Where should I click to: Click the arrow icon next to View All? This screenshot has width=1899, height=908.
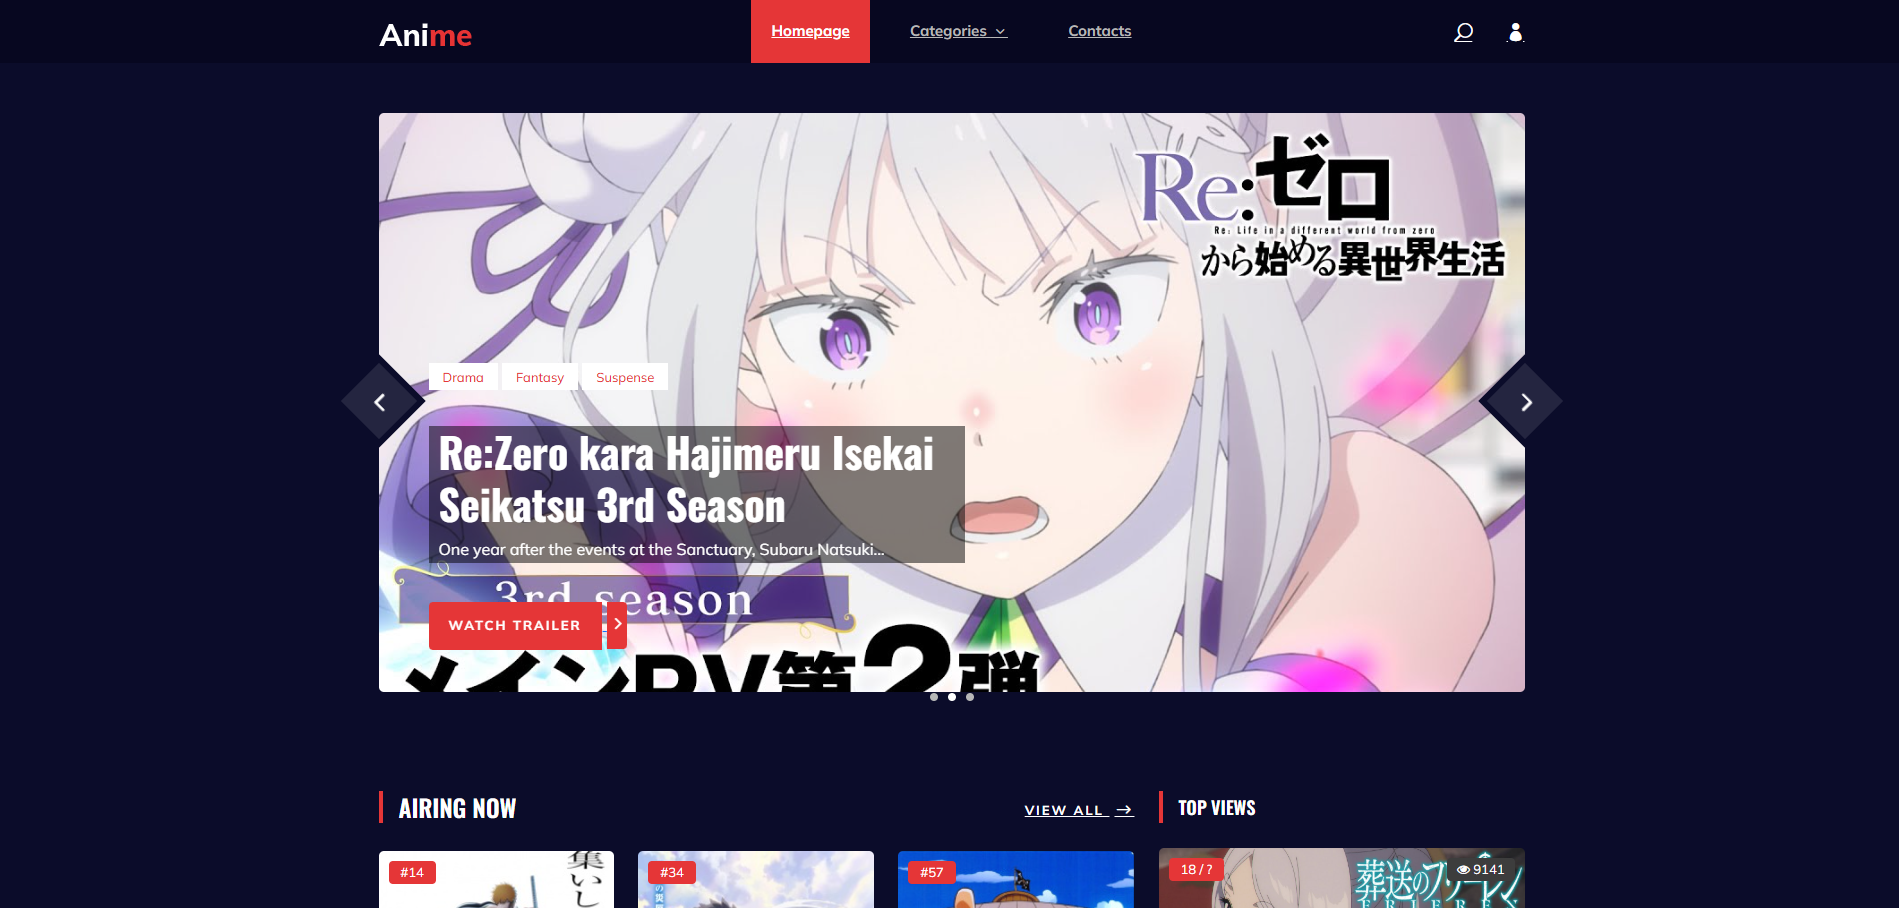coord(1123,810)
